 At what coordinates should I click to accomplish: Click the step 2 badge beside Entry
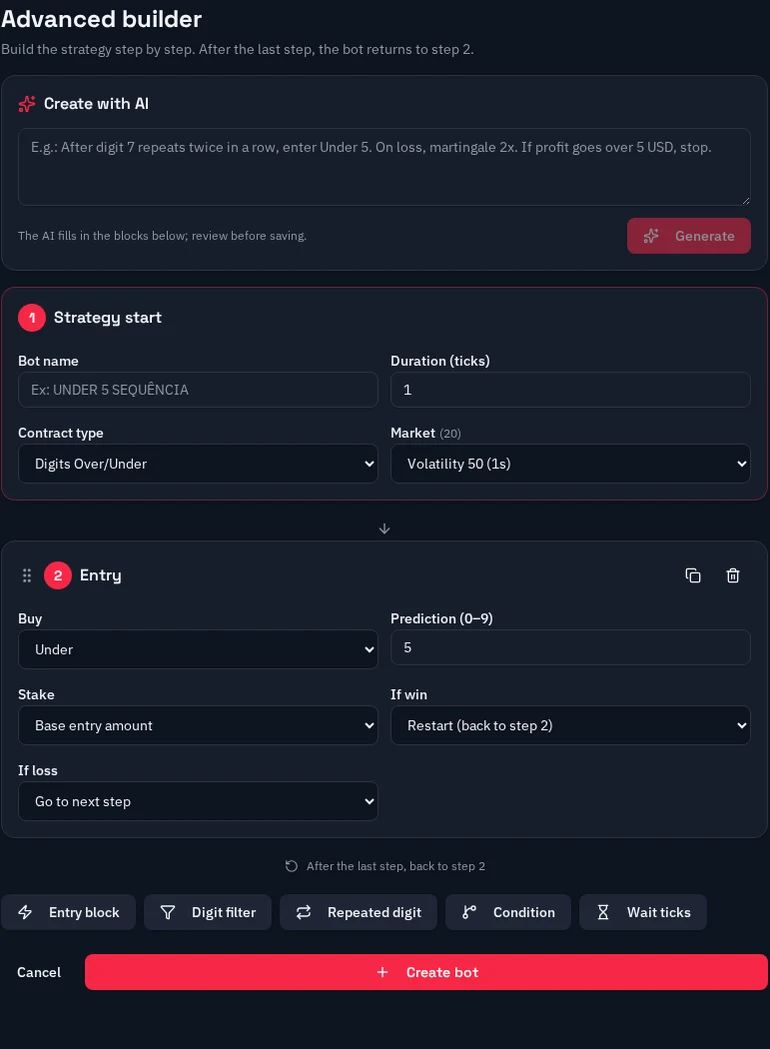(58, 575)
